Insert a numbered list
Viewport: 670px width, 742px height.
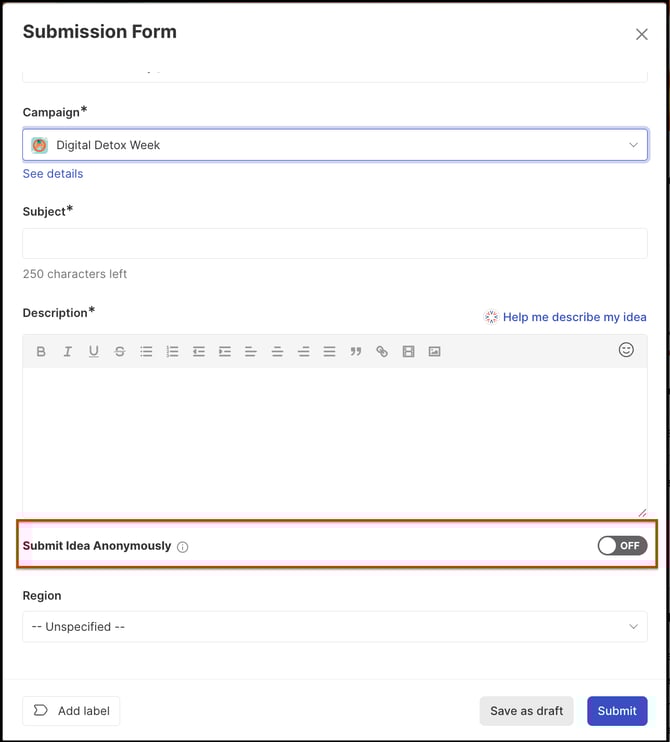click(x=172, y=352)
